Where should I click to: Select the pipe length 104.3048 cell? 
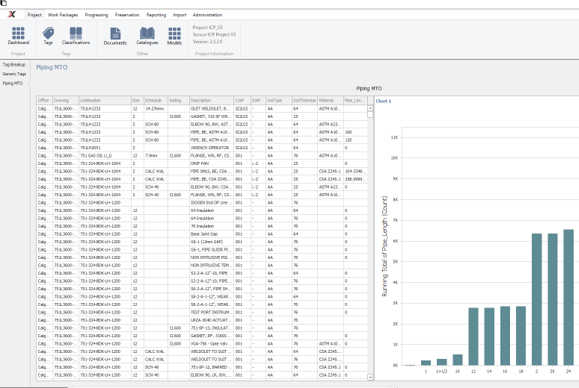click(355, 171)
